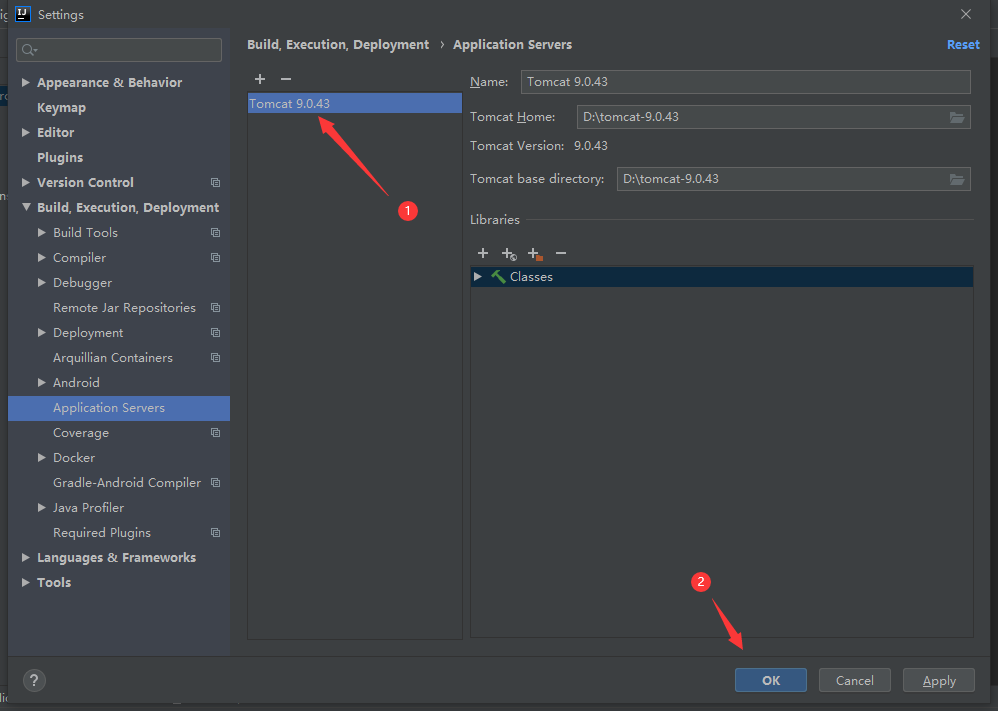
Task: Collapse Build, Execution, Deployment section
Action: tap(26, 207)
